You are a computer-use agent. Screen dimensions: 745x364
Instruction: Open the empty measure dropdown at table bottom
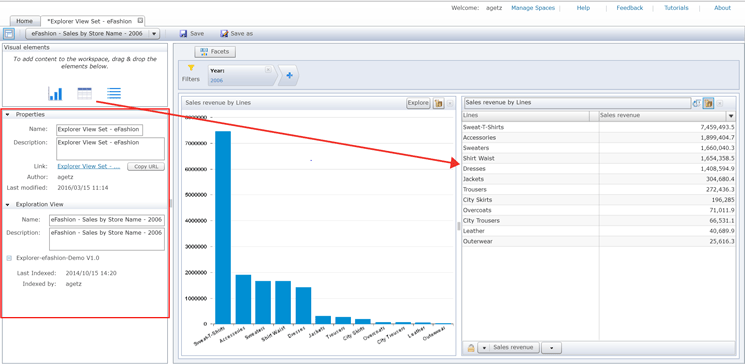pos(552,348)
